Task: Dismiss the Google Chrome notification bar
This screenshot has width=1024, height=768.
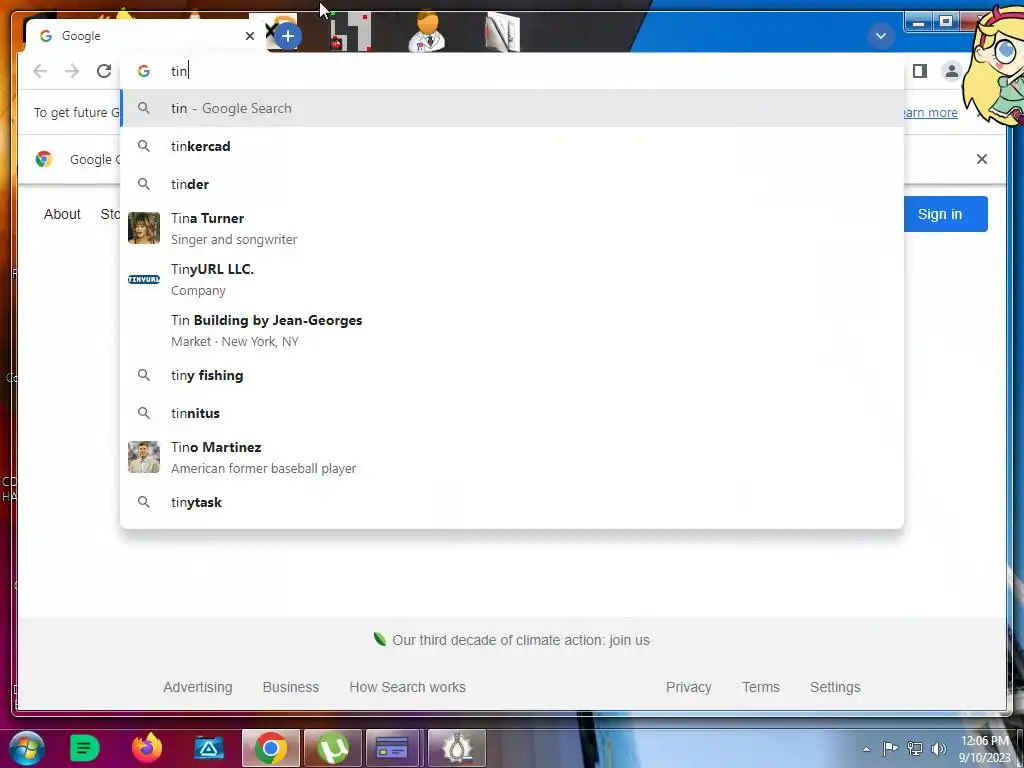Action: click(x=982, y=159)
